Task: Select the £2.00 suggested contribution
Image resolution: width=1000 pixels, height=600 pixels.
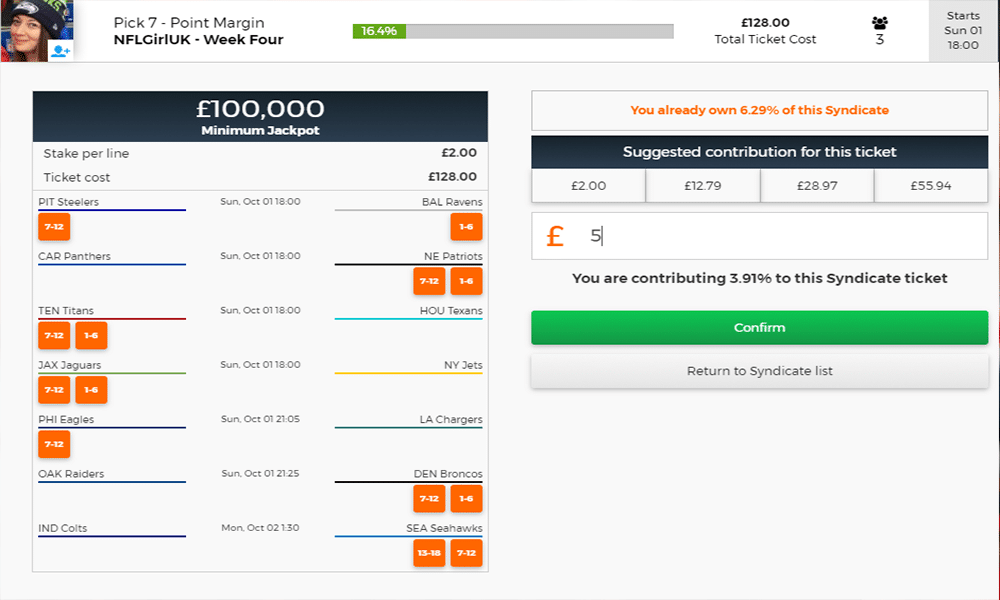Action: (588, 185)
